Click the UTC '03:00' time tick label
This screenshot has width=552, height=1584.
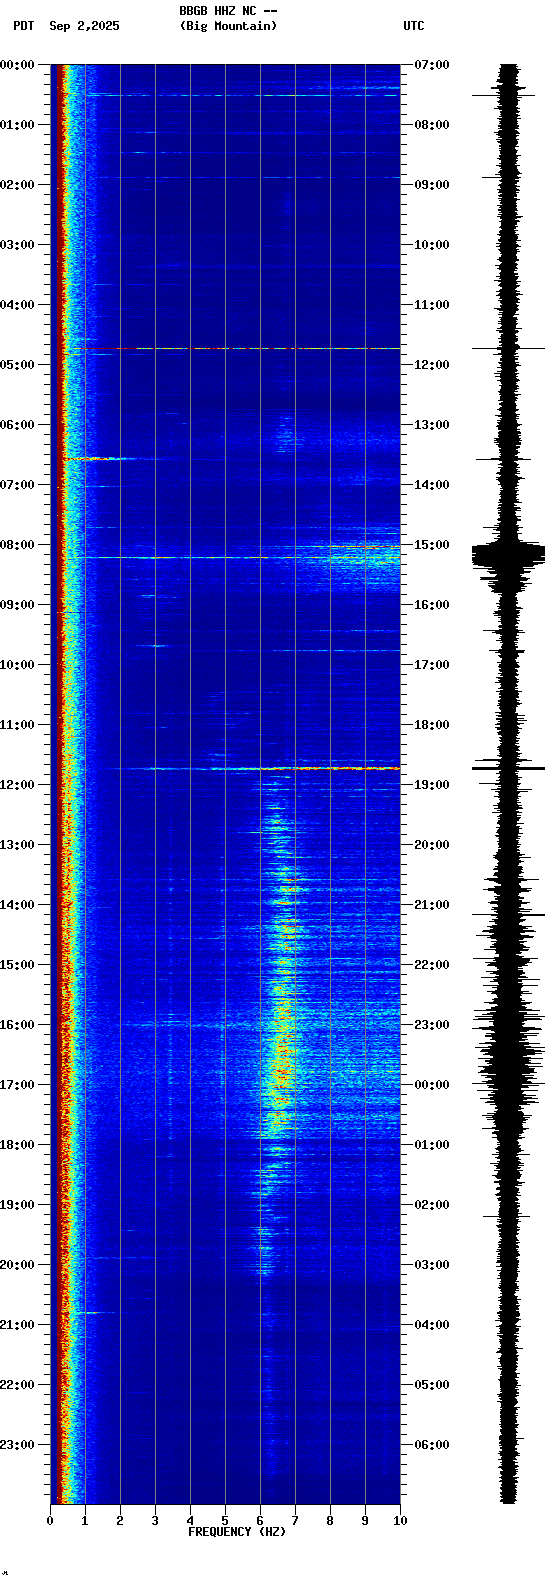pos(432,1265)
